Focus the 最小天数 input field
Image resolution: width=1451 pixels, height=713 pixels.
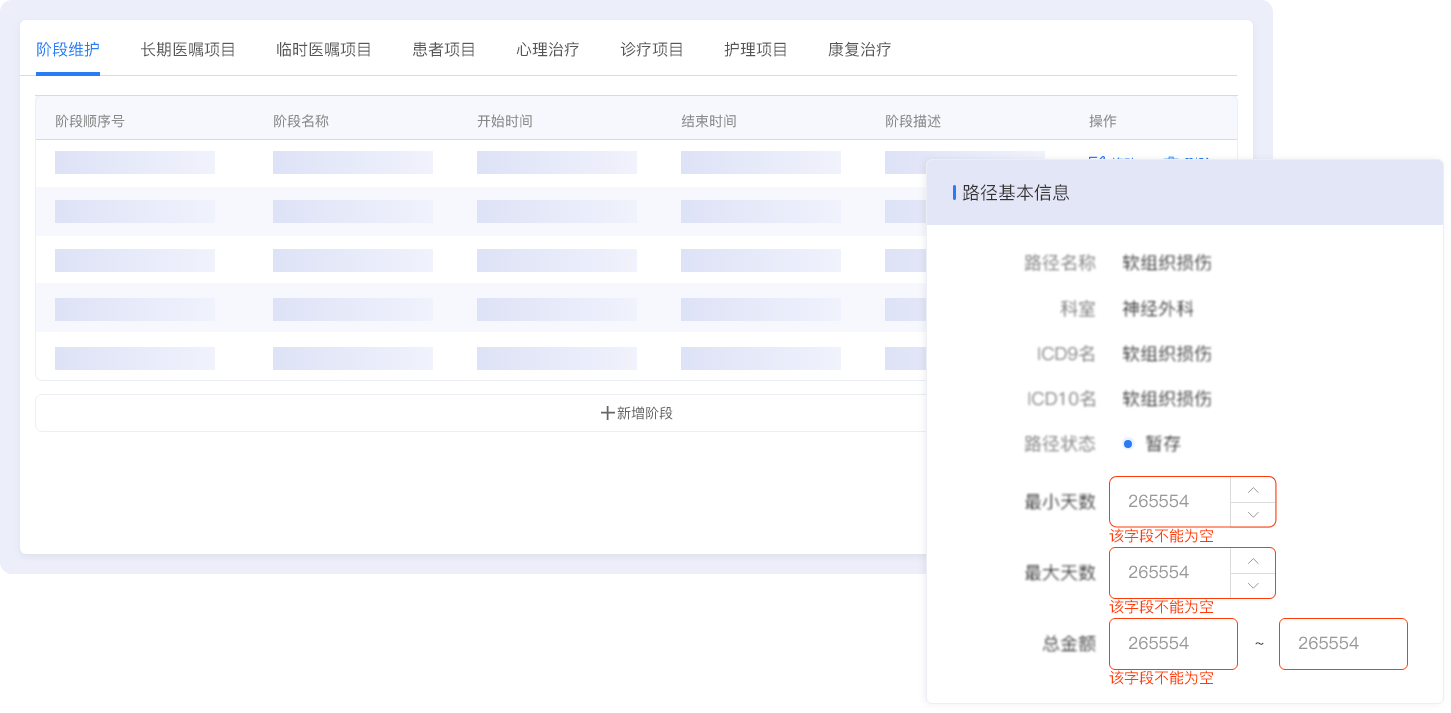(x=1170, y=502)
